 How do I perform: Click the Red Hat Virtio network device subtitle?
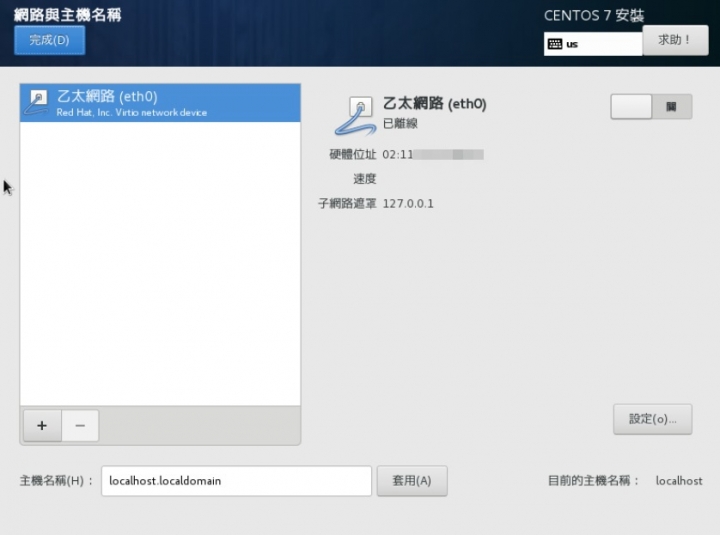tap(132, 113)
